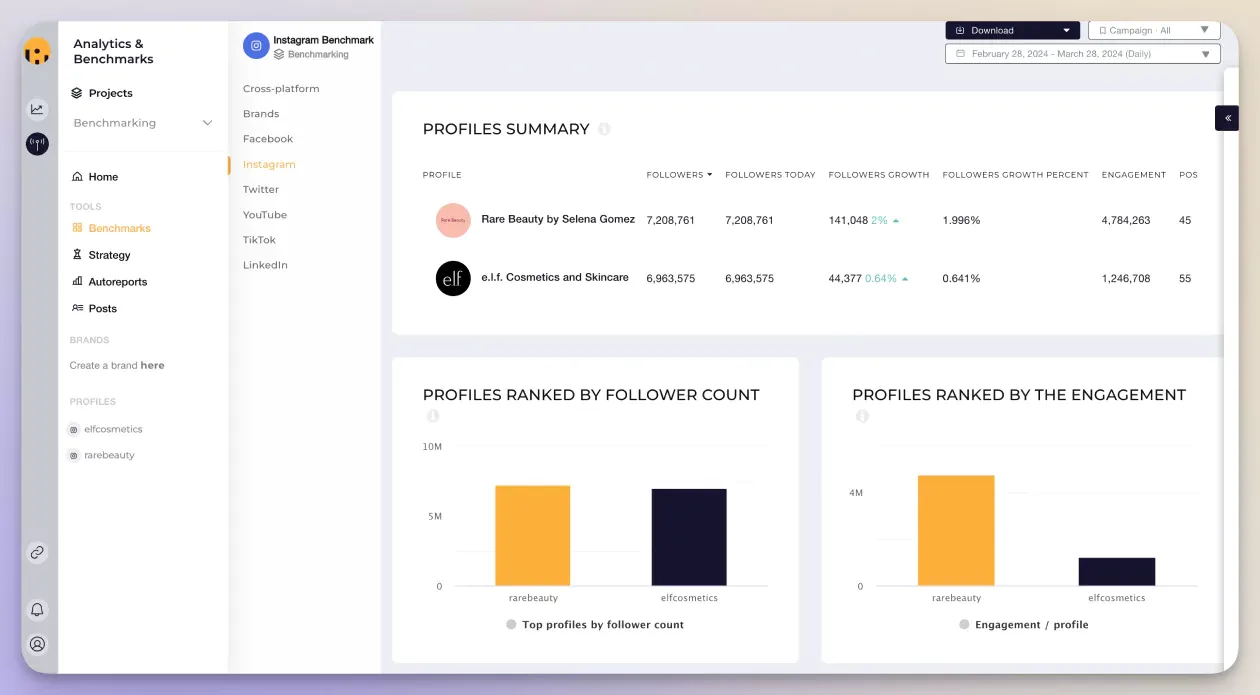The image size is (1260, 695).
Task: Click e.l.f. Cosmetics profile avatar
Action: (x=453, y=278)
